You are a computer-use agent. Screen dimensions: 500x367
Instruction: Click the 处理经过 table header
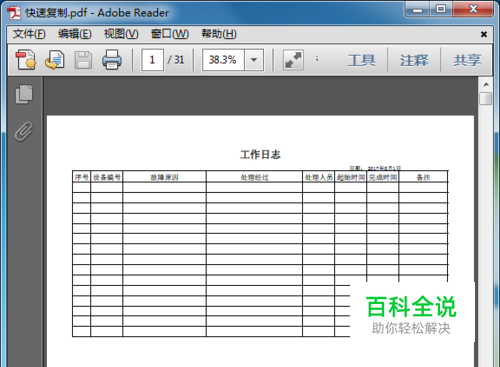tap(254, 177)
